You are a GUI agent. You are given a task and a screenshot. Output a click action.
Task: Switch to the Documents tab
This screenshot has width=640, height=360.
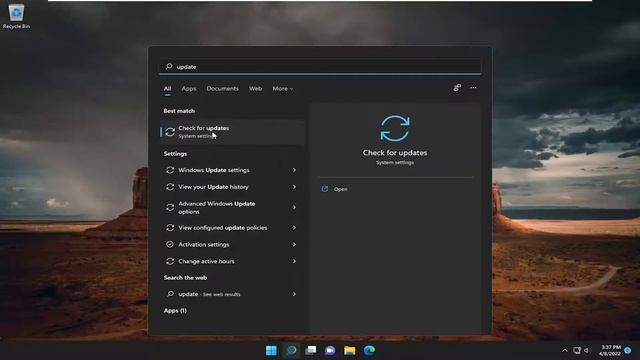(222, 89)
